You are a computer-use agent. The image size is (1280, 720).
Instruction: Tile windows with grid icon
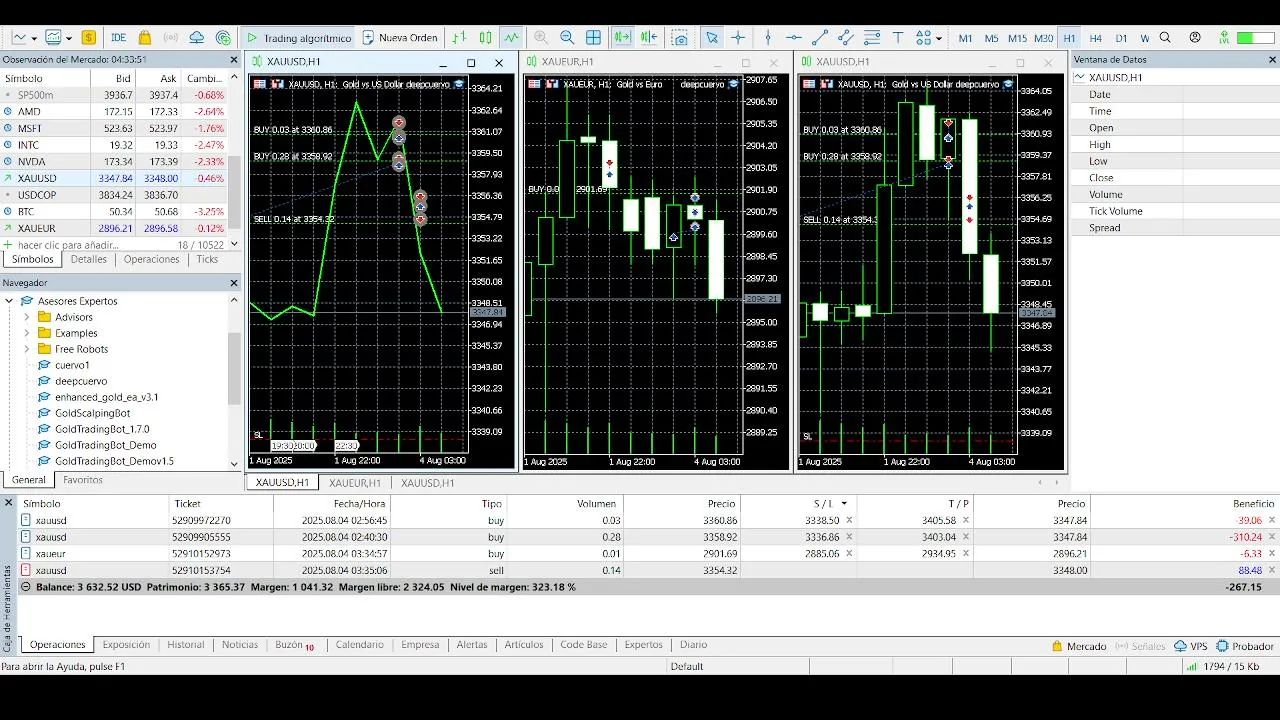click(593, 38)
